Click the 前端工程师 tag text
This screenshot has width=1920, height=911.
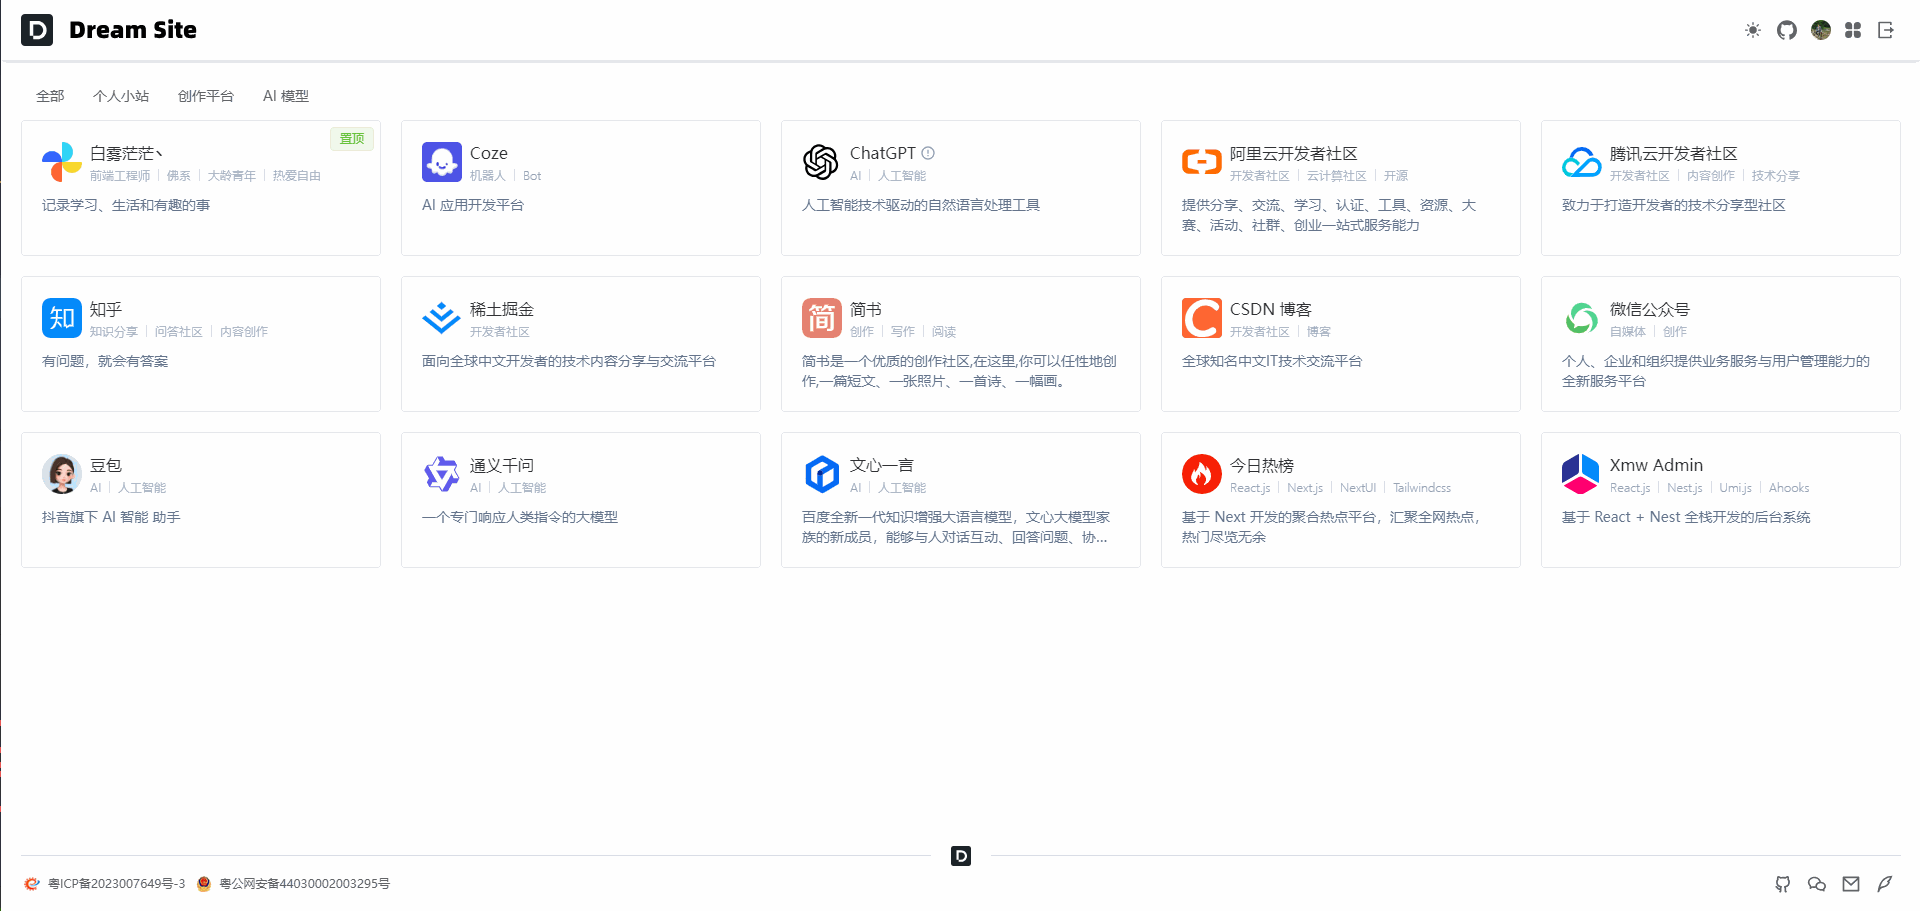click(x=120, y=176)
